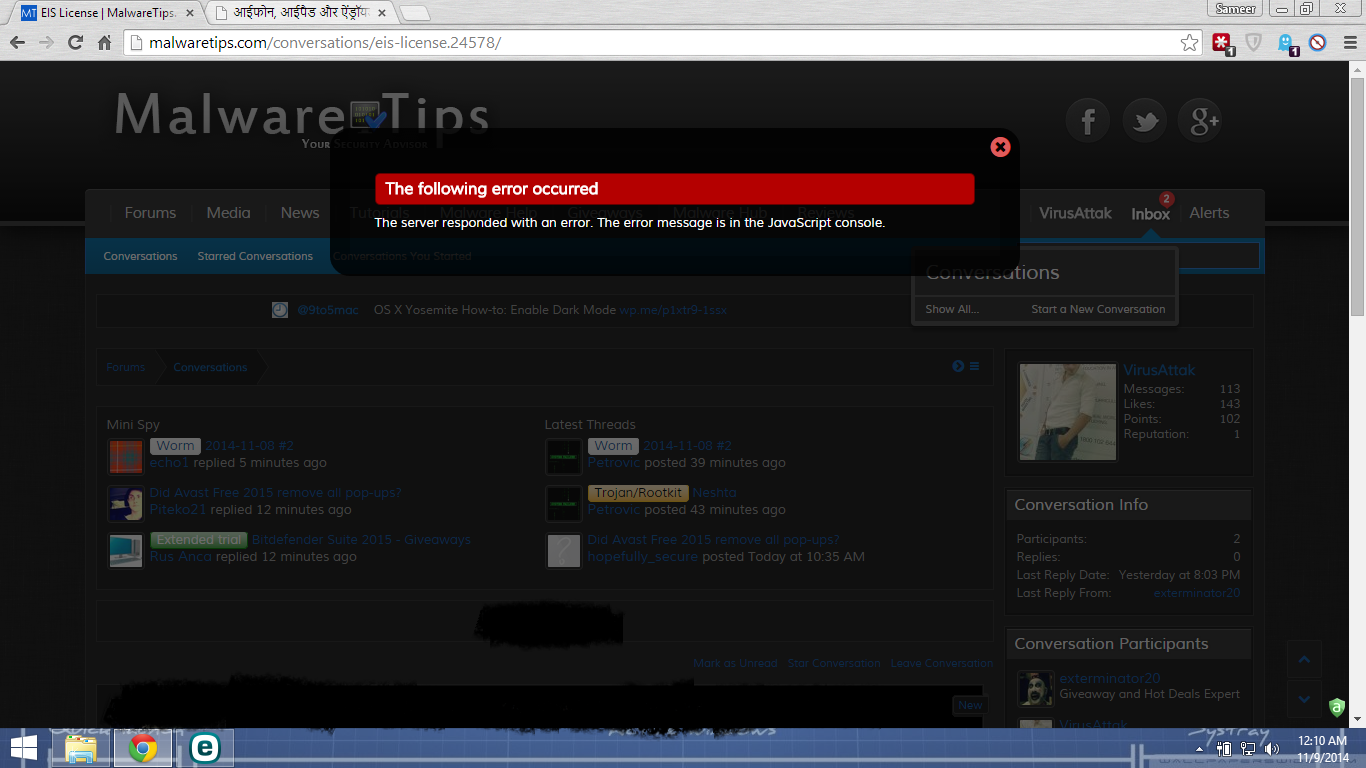Screen dimensions: 1366x768
Task: Click the LastPass extension icon
Action: [x=1222, y=42]
